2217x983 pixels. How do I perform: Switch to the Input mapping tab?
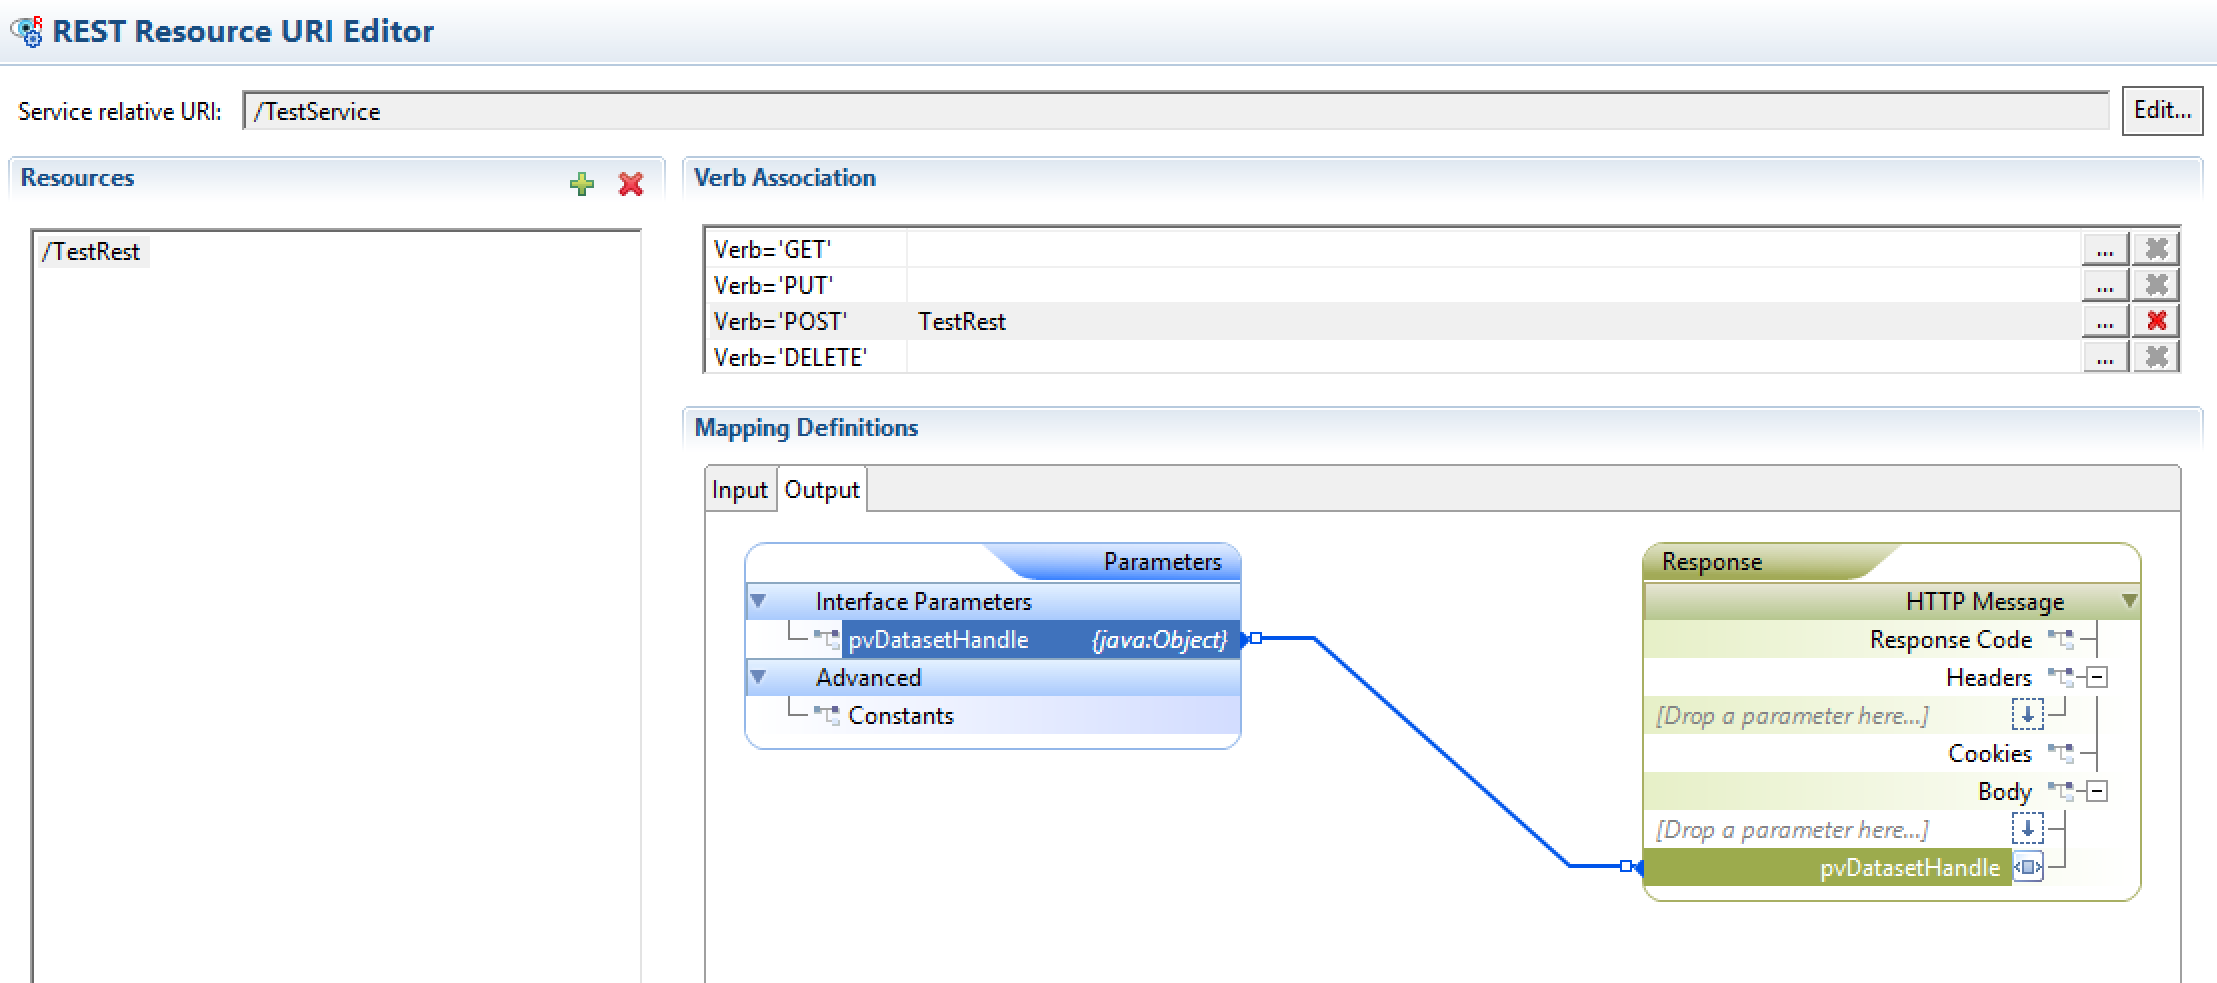pyautogui.click(x=740, y=489)
